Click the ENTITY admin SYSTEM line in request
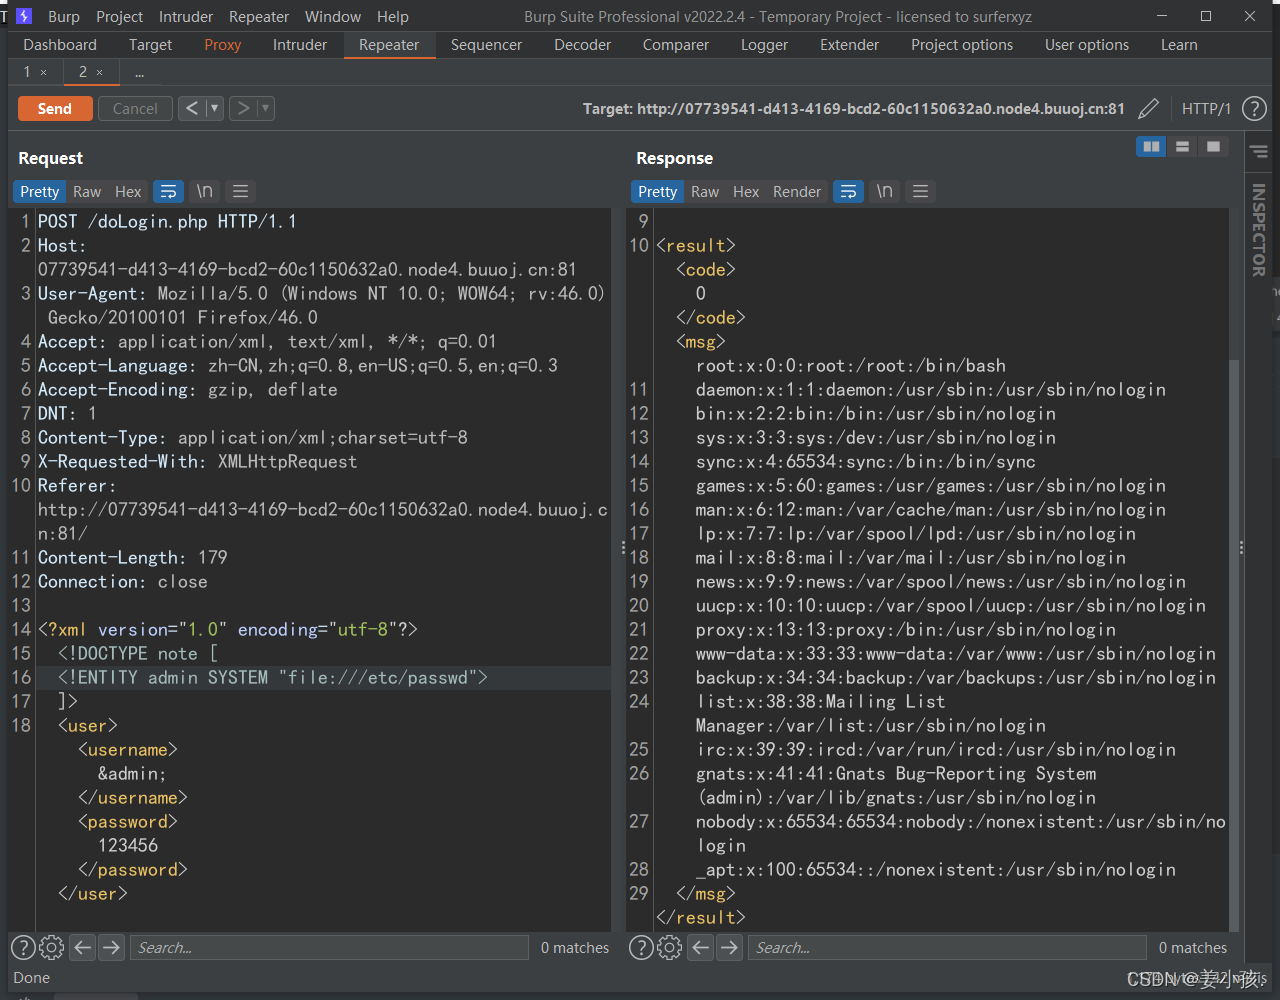Viewport: 1280px width, 1000px height. [272, 678]
